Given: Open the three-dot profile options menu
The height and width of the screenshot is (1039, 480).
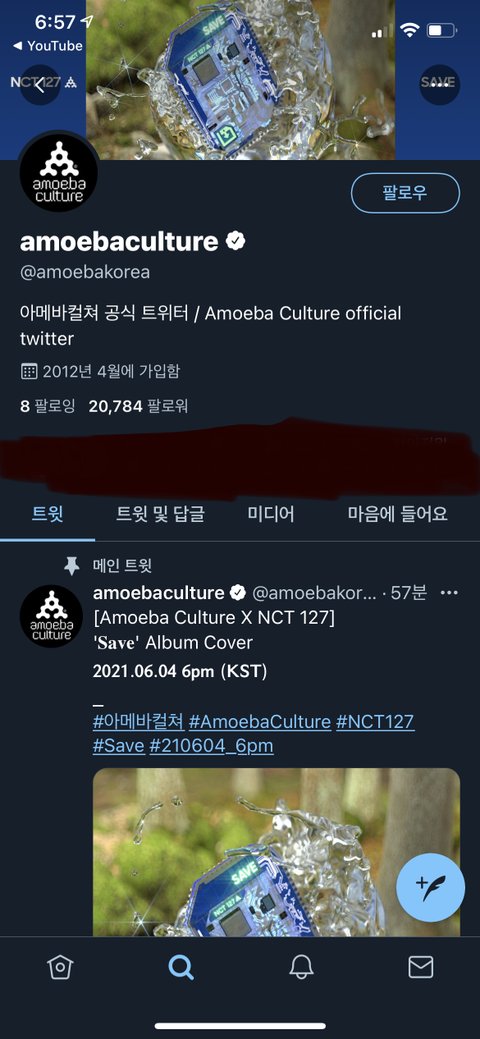Looking at the screenshot, I should point(440,85).
